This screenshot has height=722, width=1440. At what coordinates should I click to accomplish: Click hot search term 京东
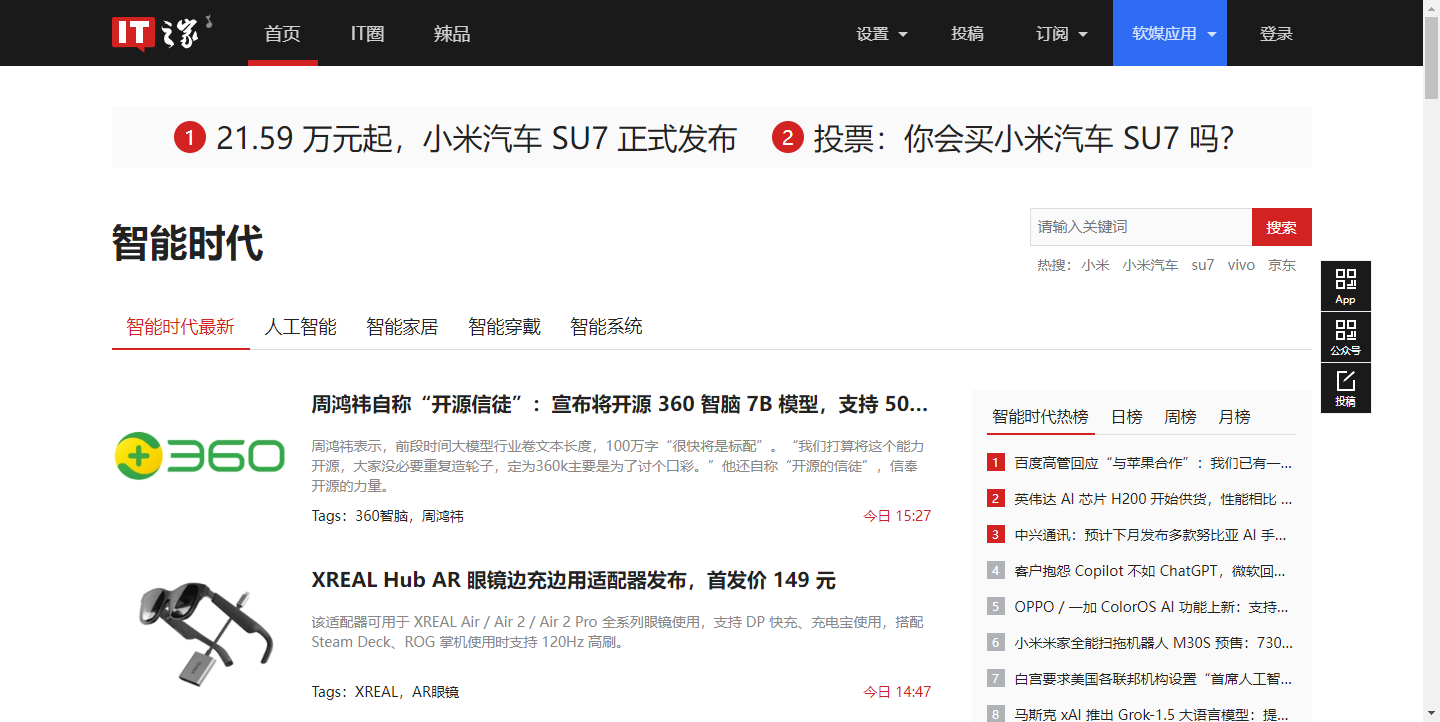(1282, 265)
